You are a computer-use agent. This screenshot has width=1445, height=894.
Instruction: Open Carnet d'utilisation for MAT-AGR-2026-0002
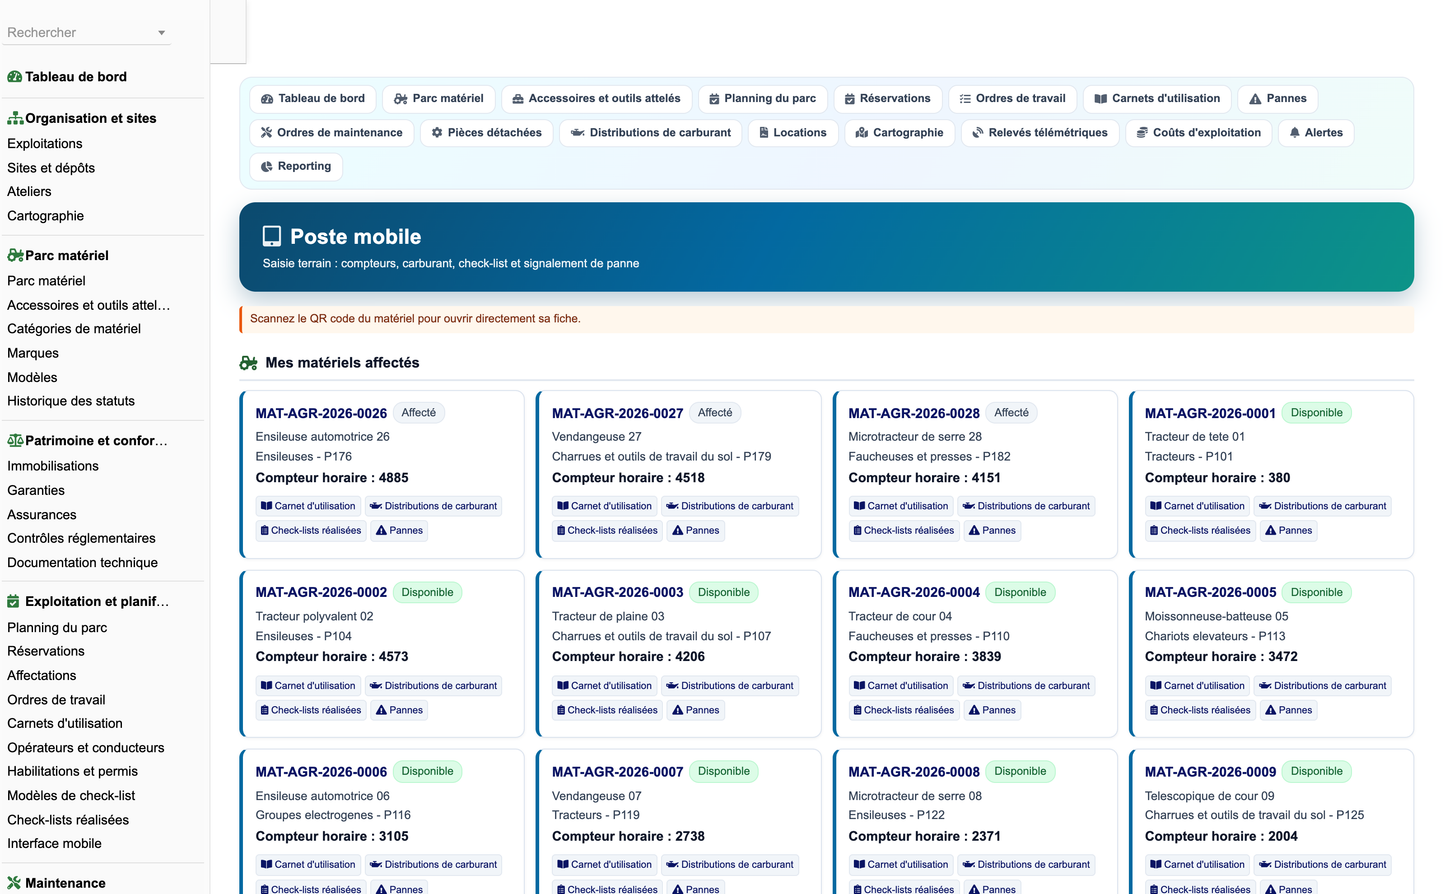click(308, 686)
